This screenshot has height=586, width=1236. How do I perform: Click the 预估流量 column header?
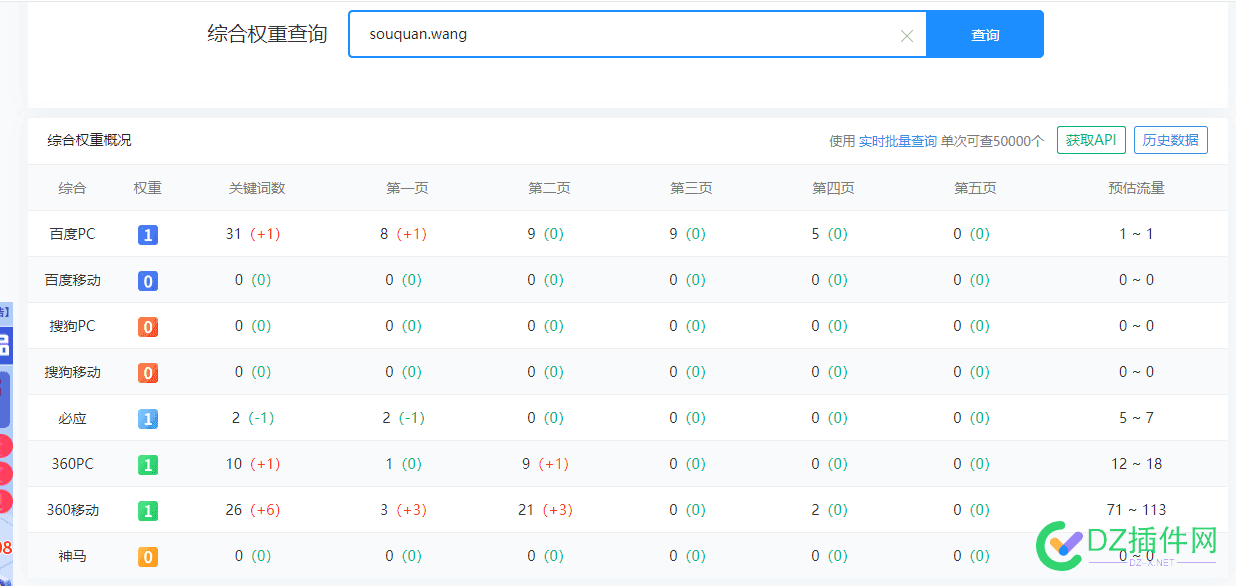(1136, 187)
